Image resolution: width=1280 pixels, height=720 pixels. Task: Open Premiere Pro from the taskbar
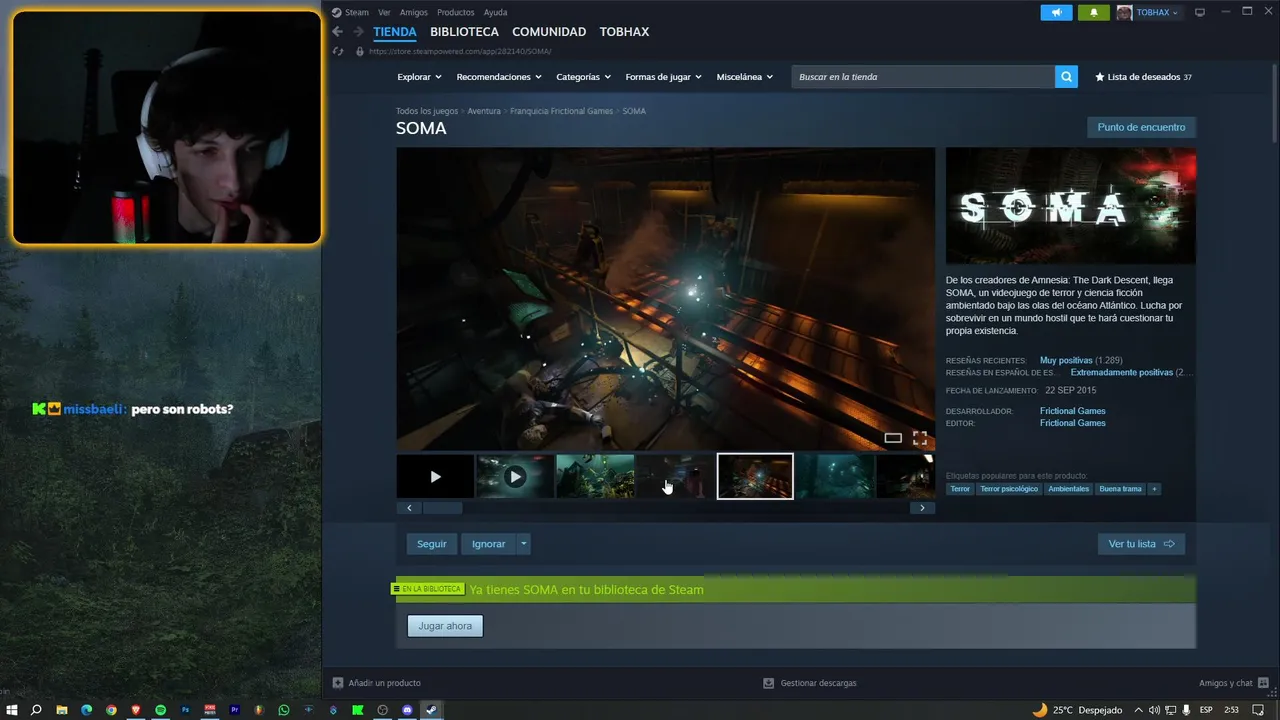[x=235, y=710]
